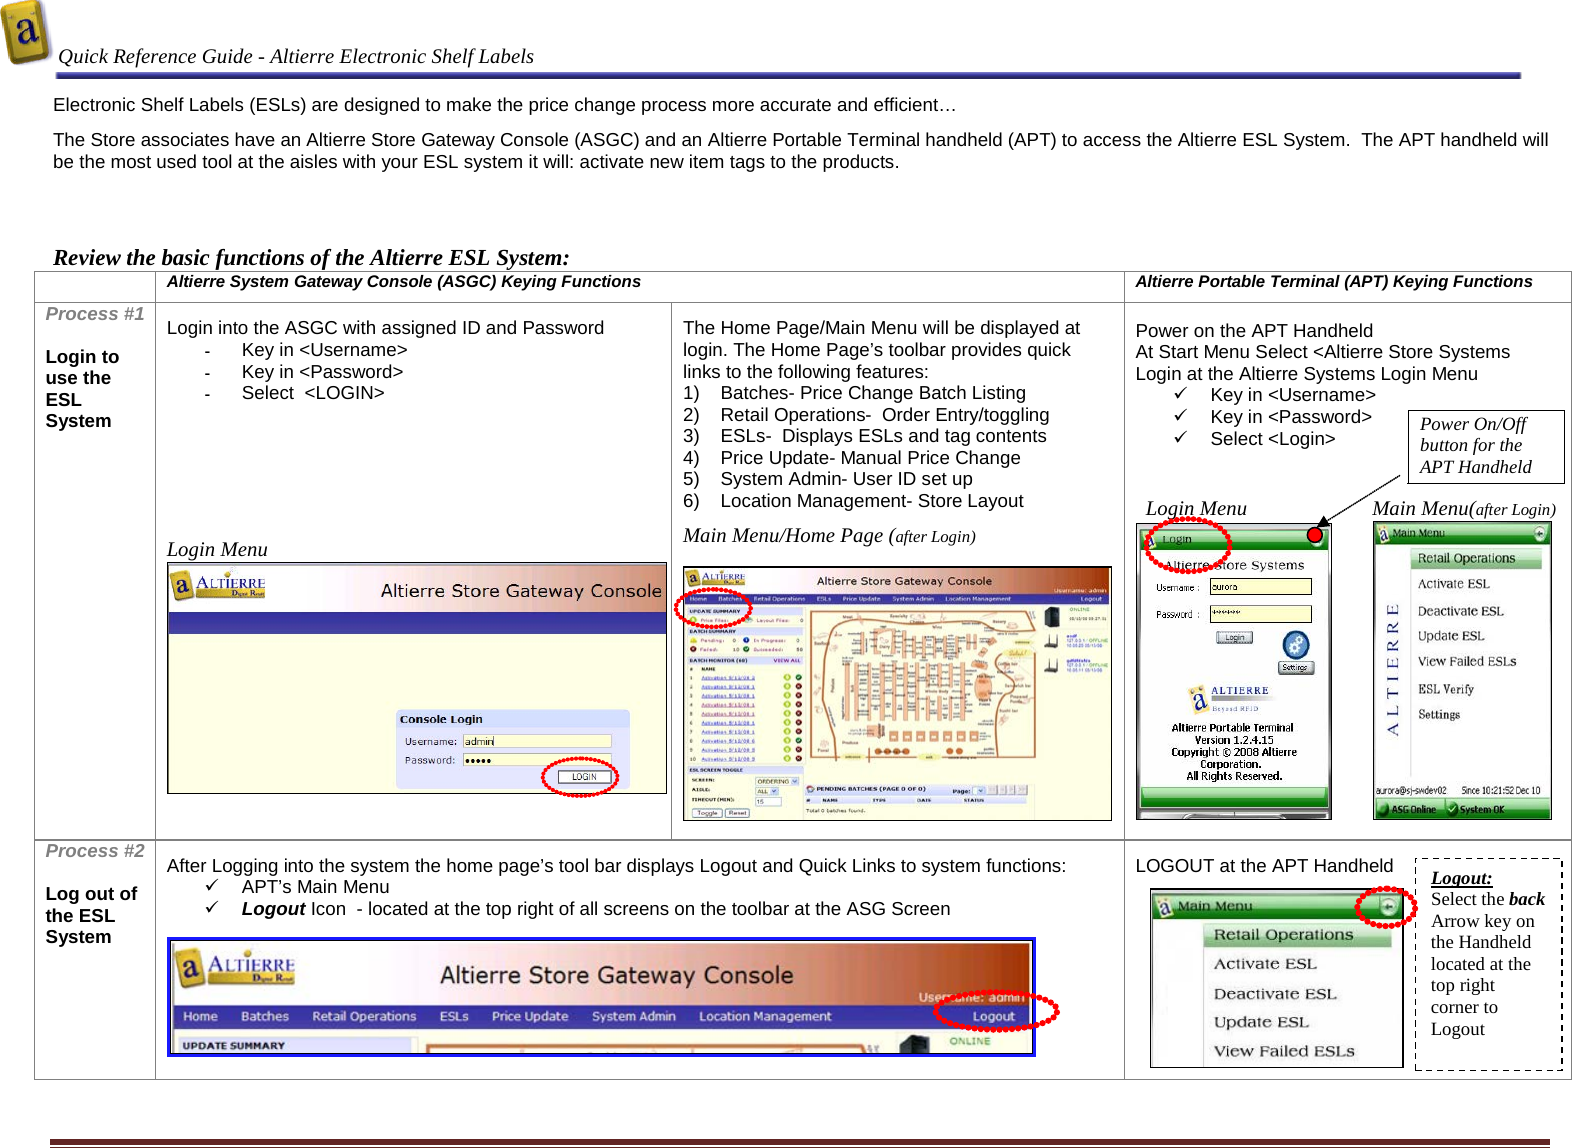Open the Aisle ALL dropdown
Screen dimensions: 1572x1148
click(x=767, y=791)
